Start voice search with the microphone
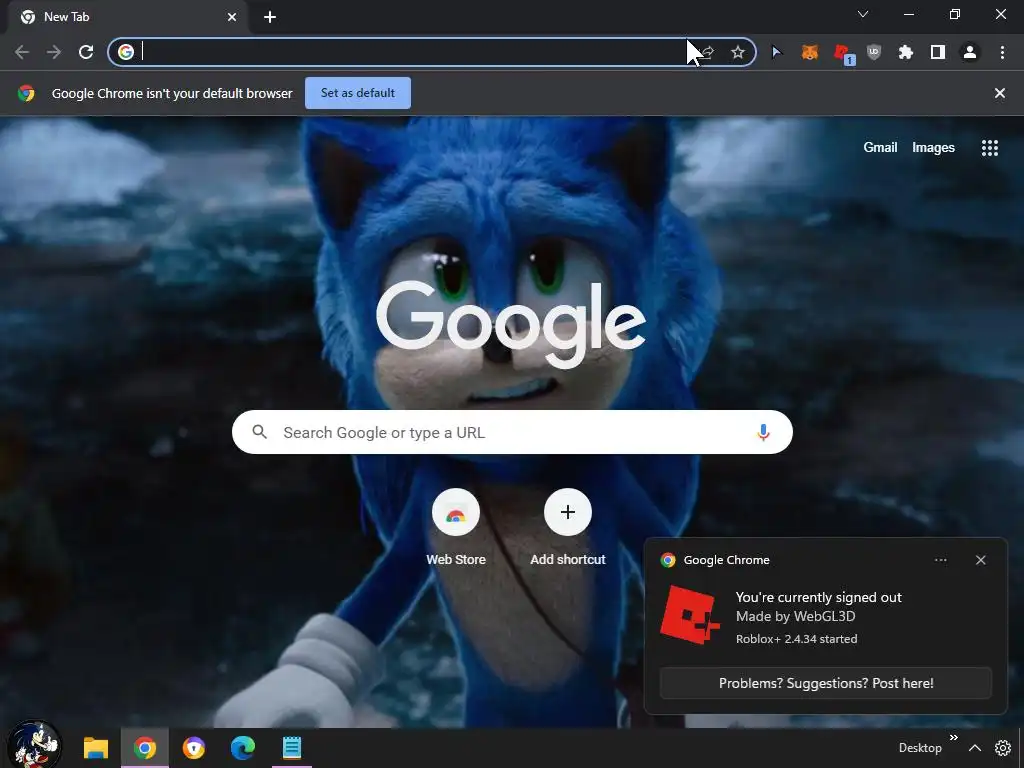Image resolution: width=1024 pixels, height=768 pixels. tap(763, 432)
